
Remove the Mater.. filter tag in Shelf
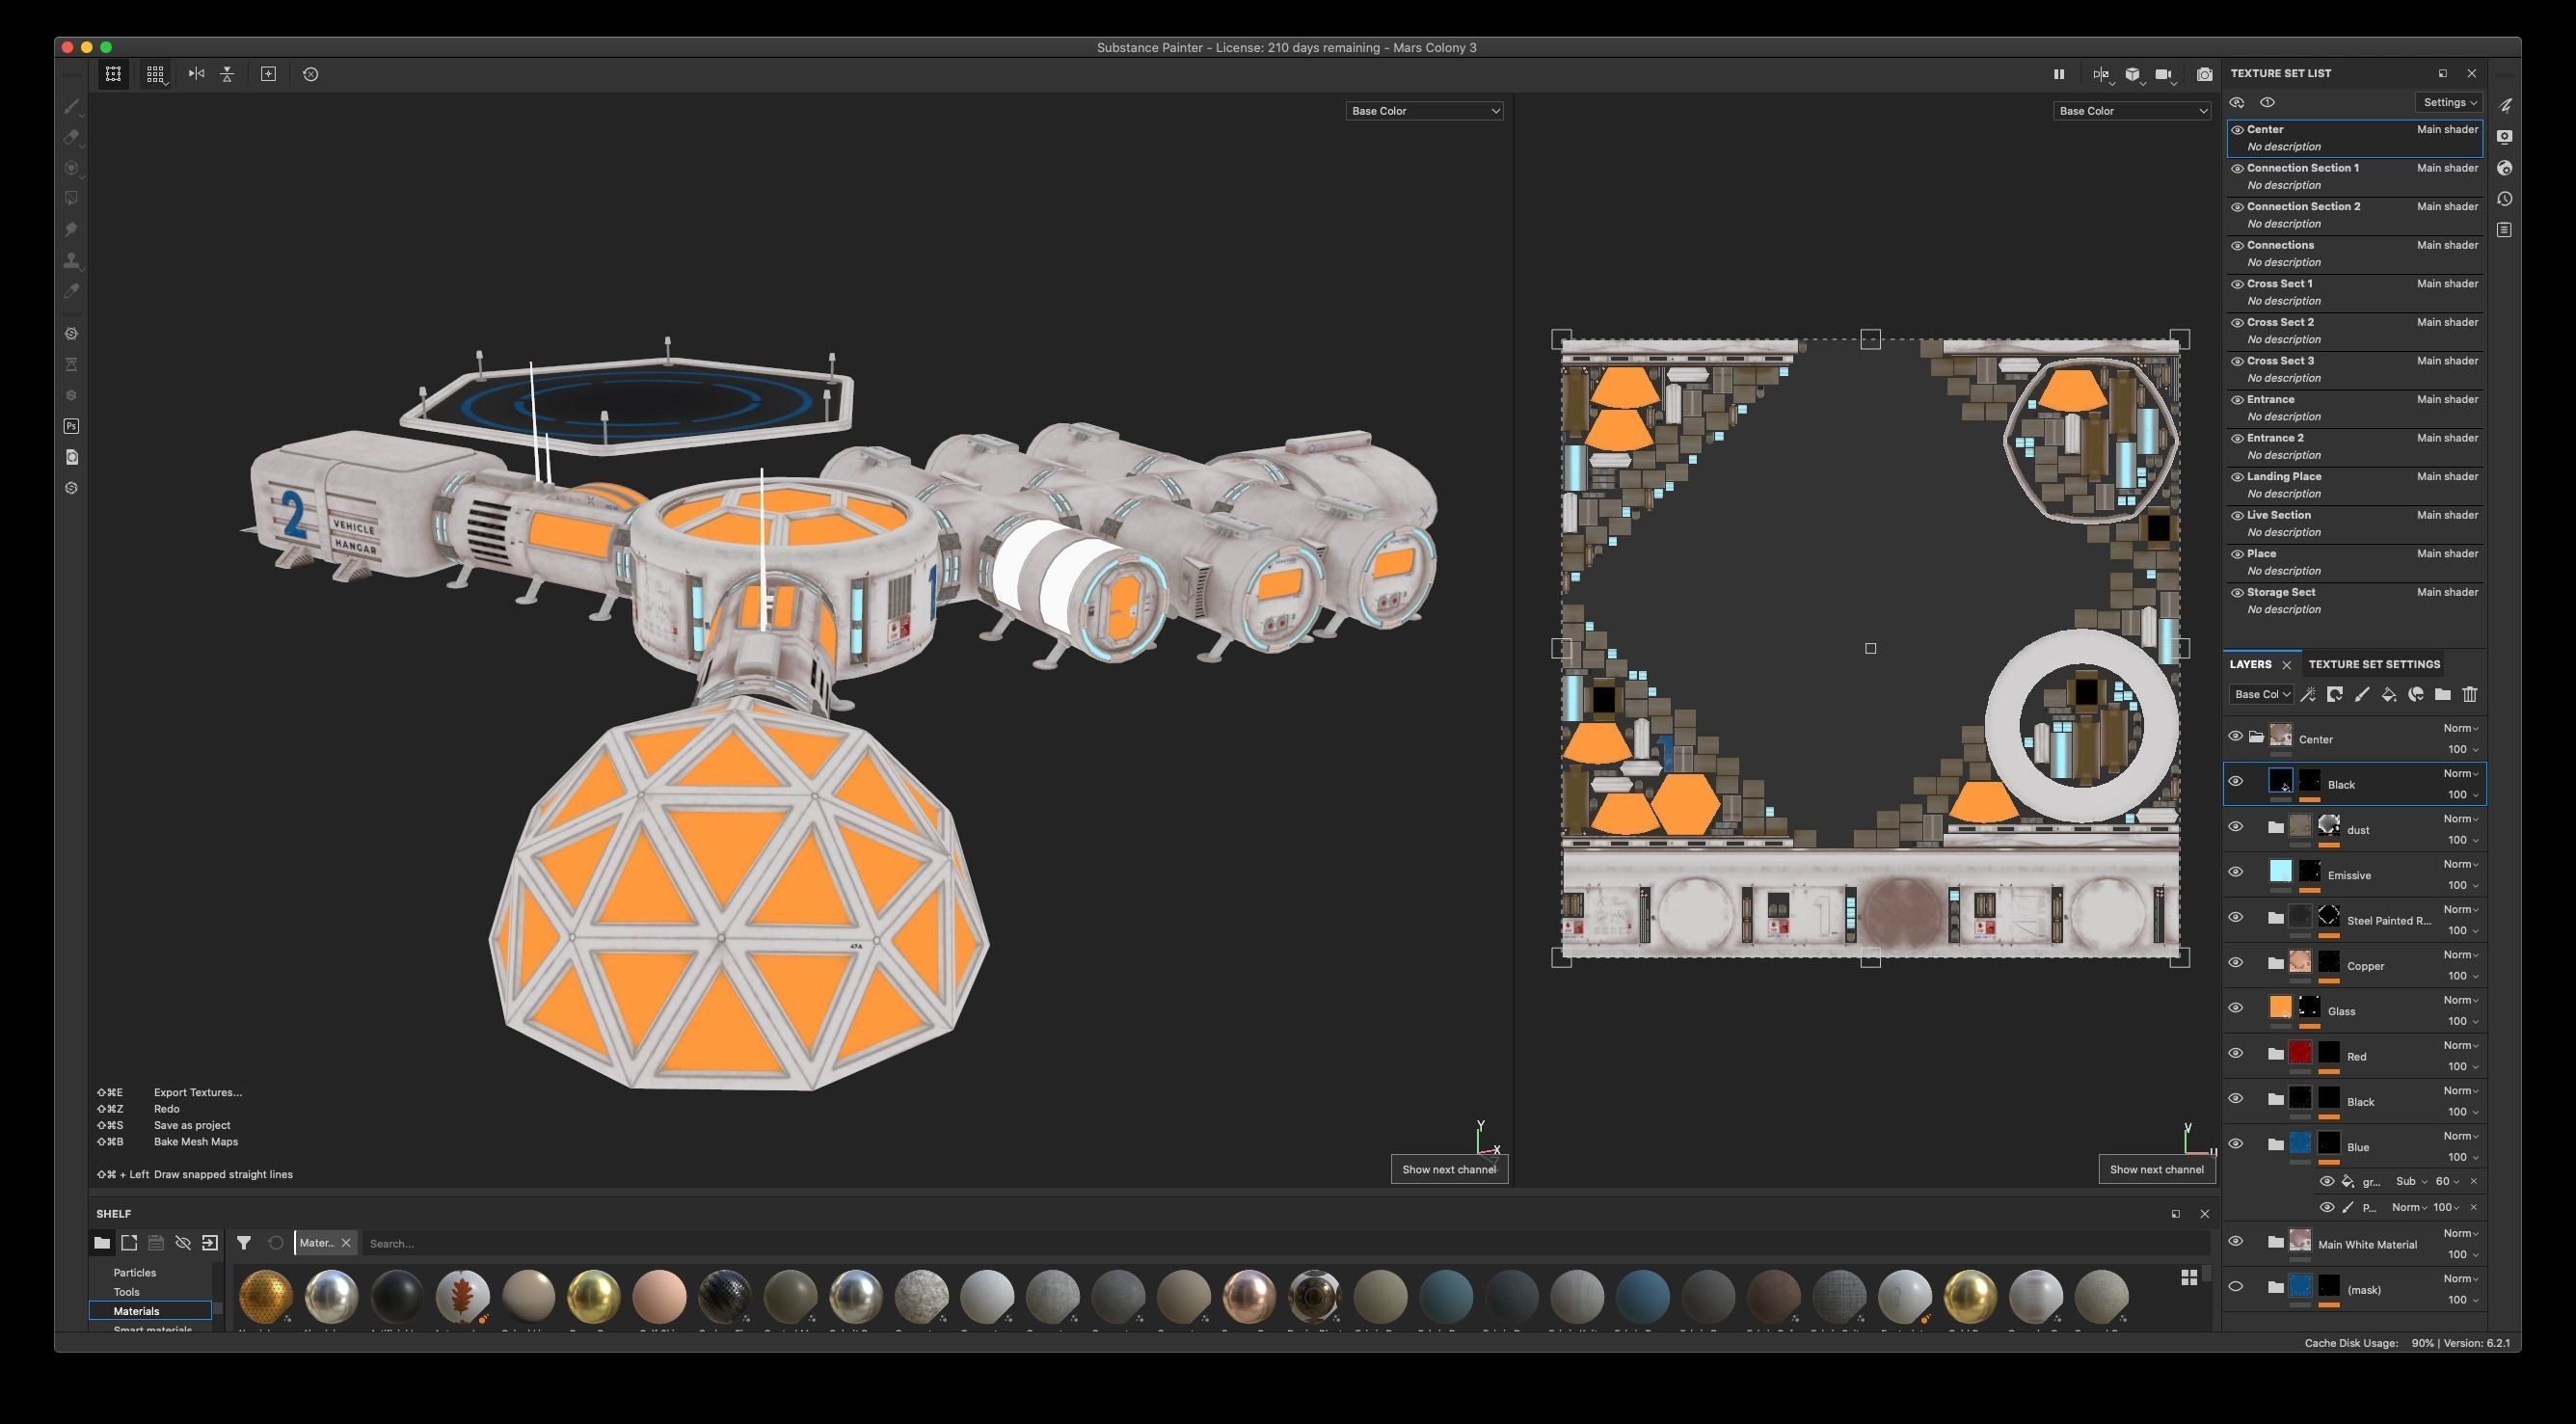346,1243
